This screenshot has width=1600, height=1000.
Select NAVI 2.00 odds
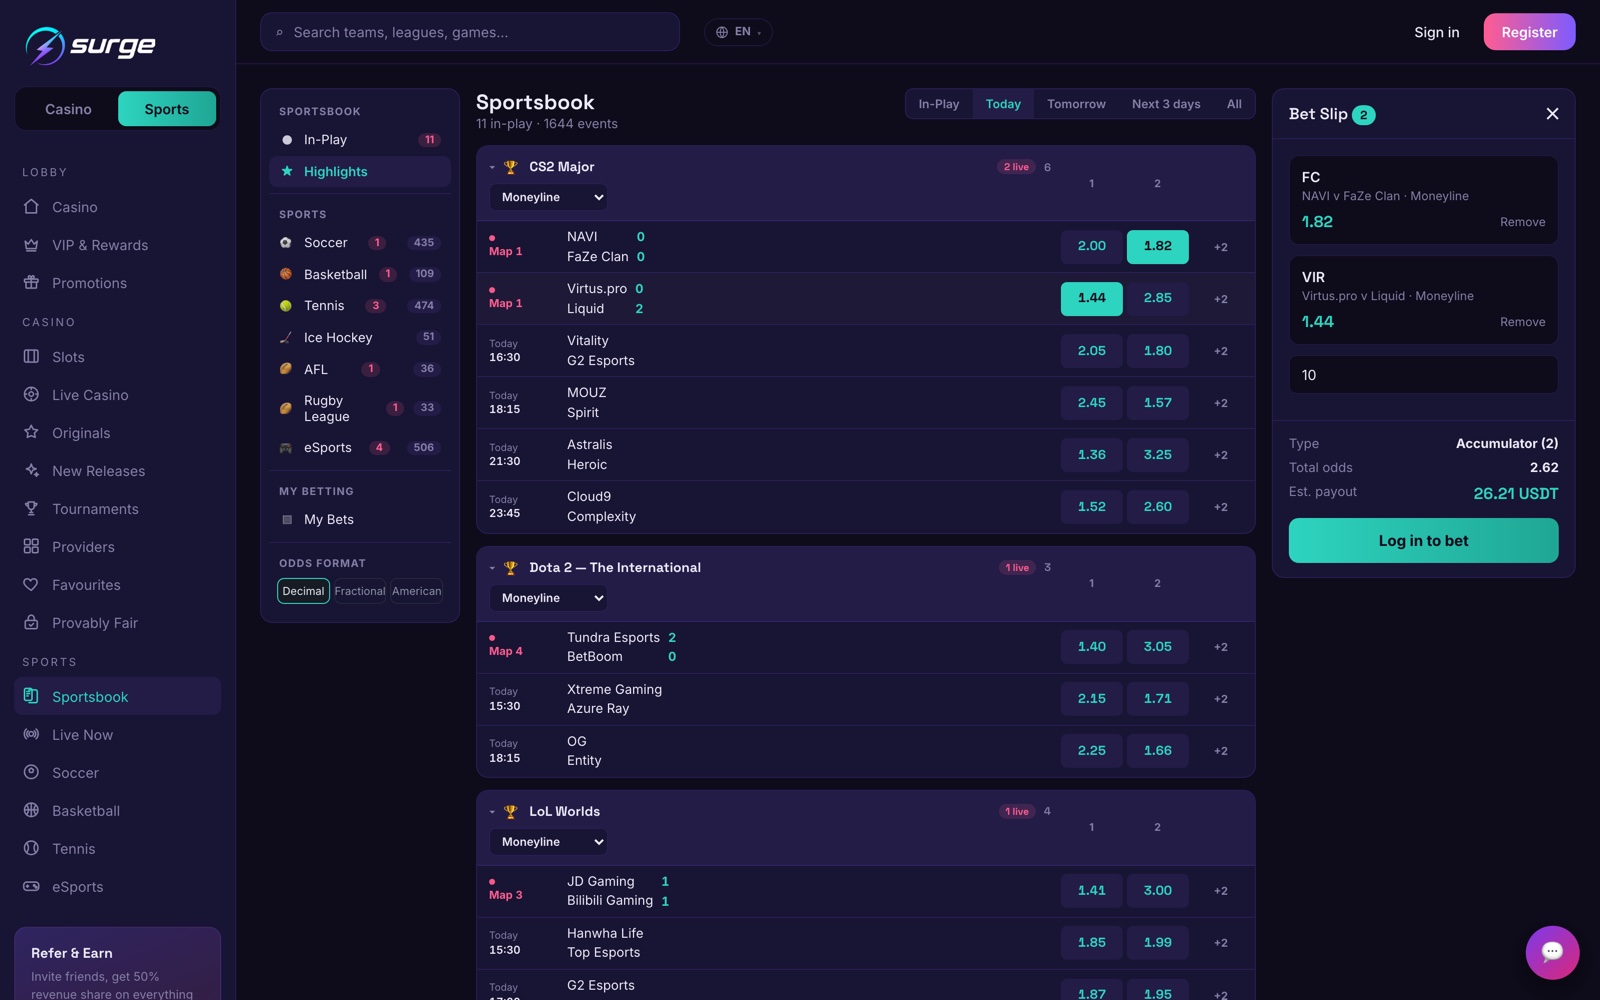point(1091,247)
